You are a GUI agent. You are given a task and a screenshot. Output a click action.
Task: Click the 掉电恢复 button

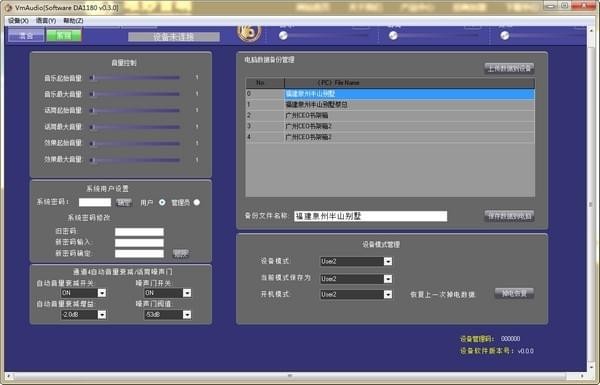coord(514,294)
